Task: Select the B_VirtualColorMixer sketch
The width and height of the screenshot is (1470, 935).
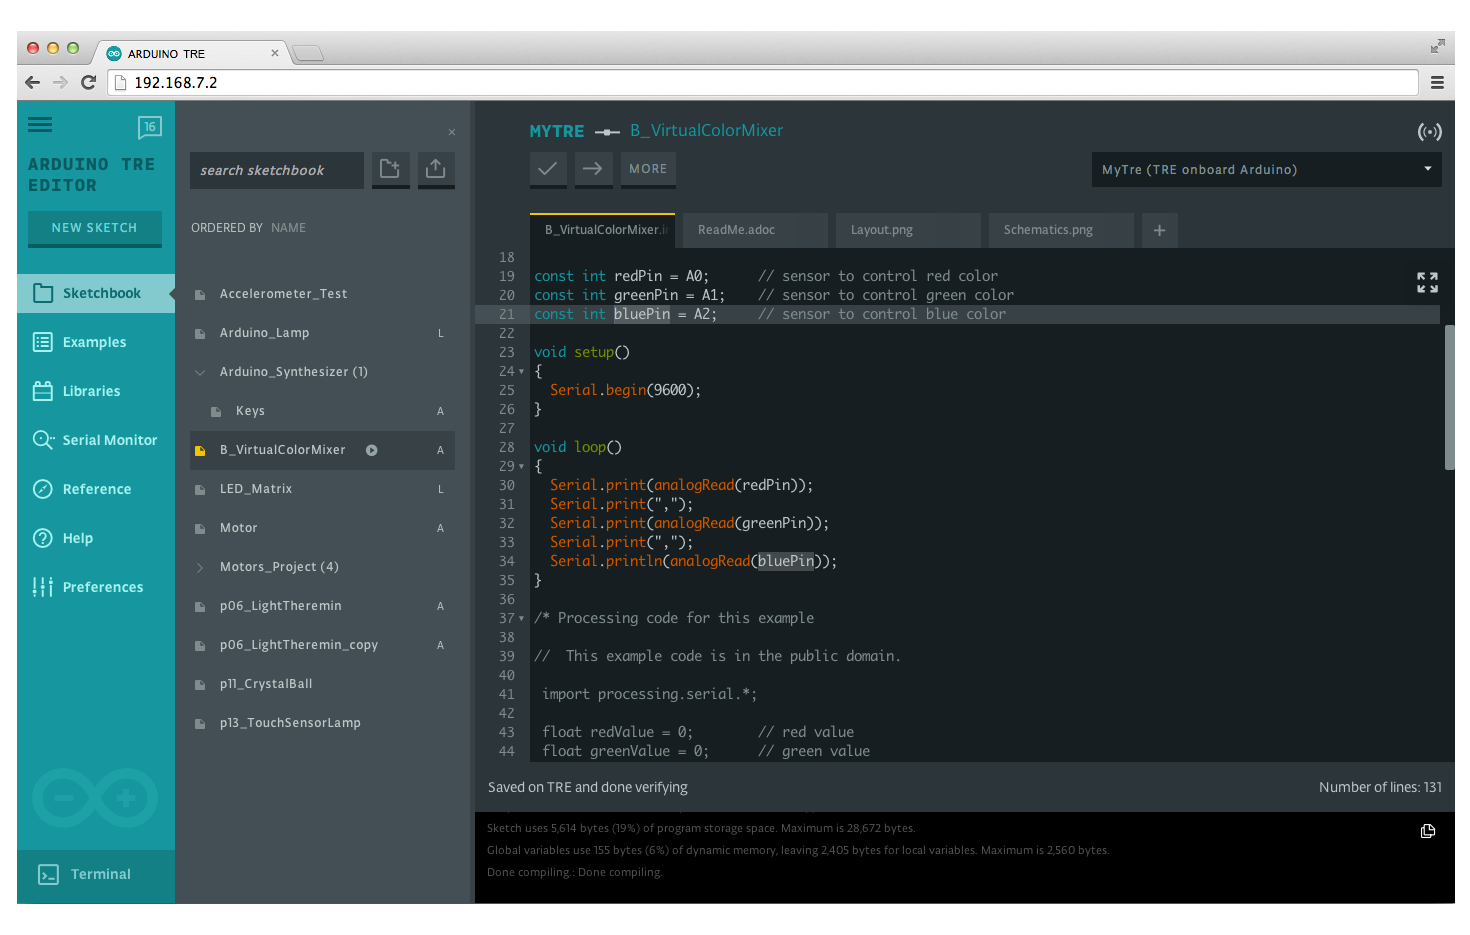Action: (x=322, y=450)
